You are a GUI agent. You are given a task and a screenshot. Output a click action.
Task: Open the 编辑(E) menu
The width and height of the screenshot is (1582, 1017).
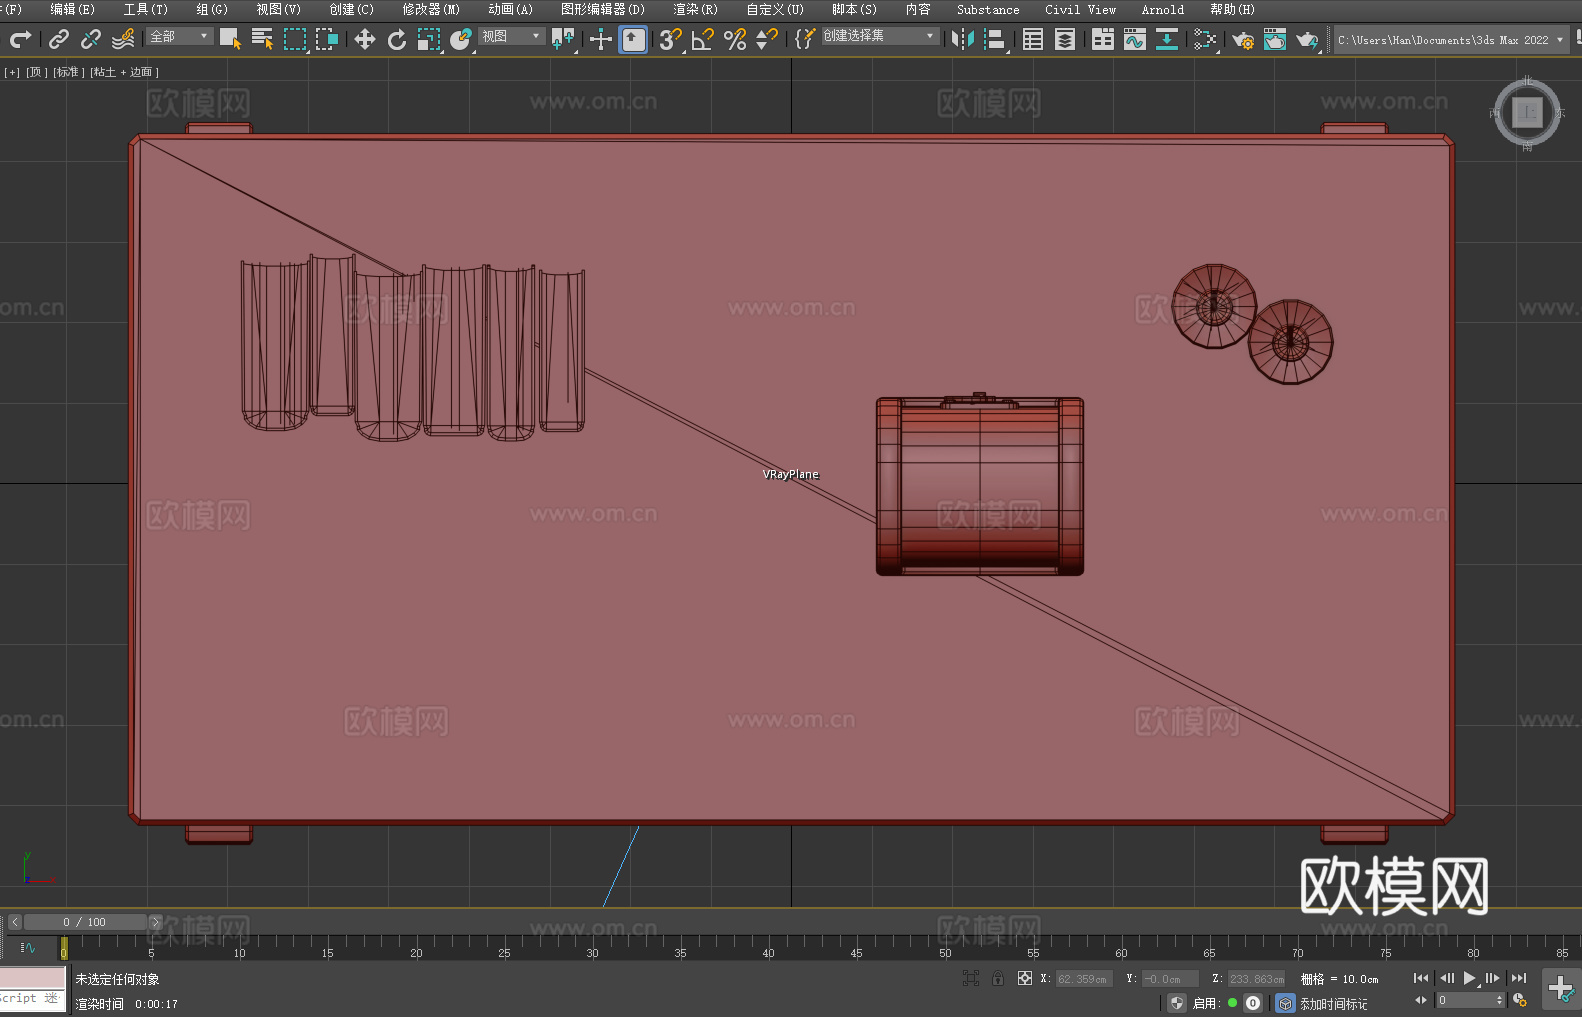72,9
